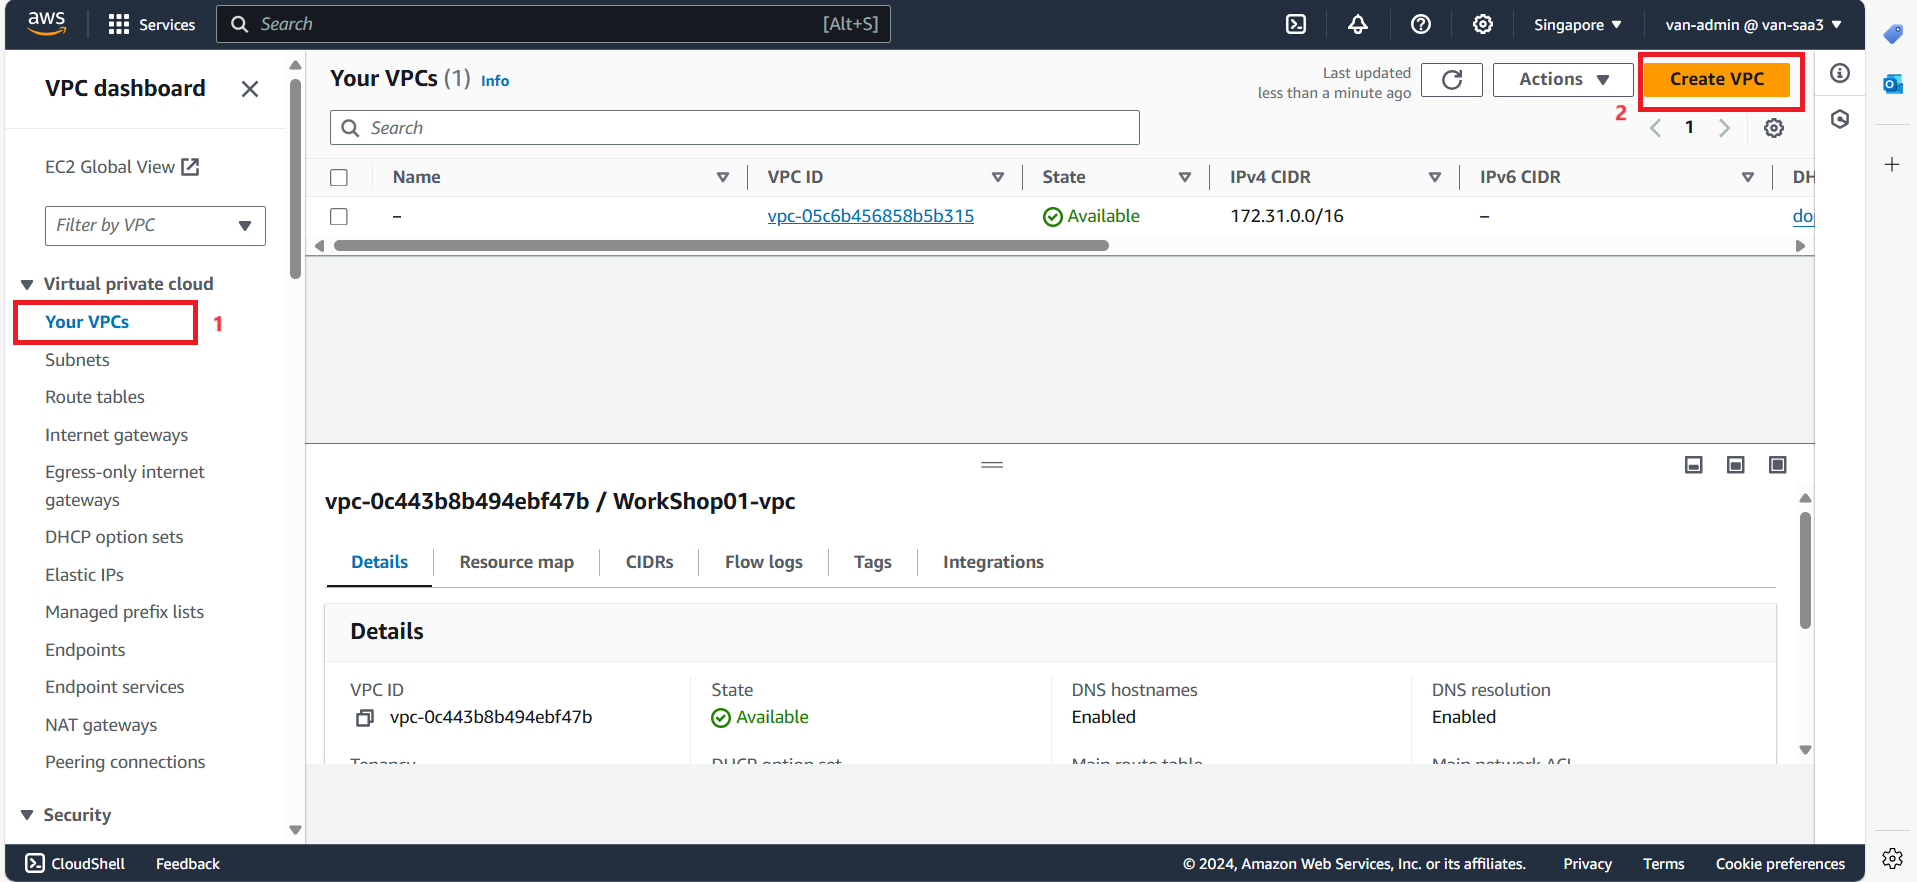Switch to the Tags tab

click(872, 562)
